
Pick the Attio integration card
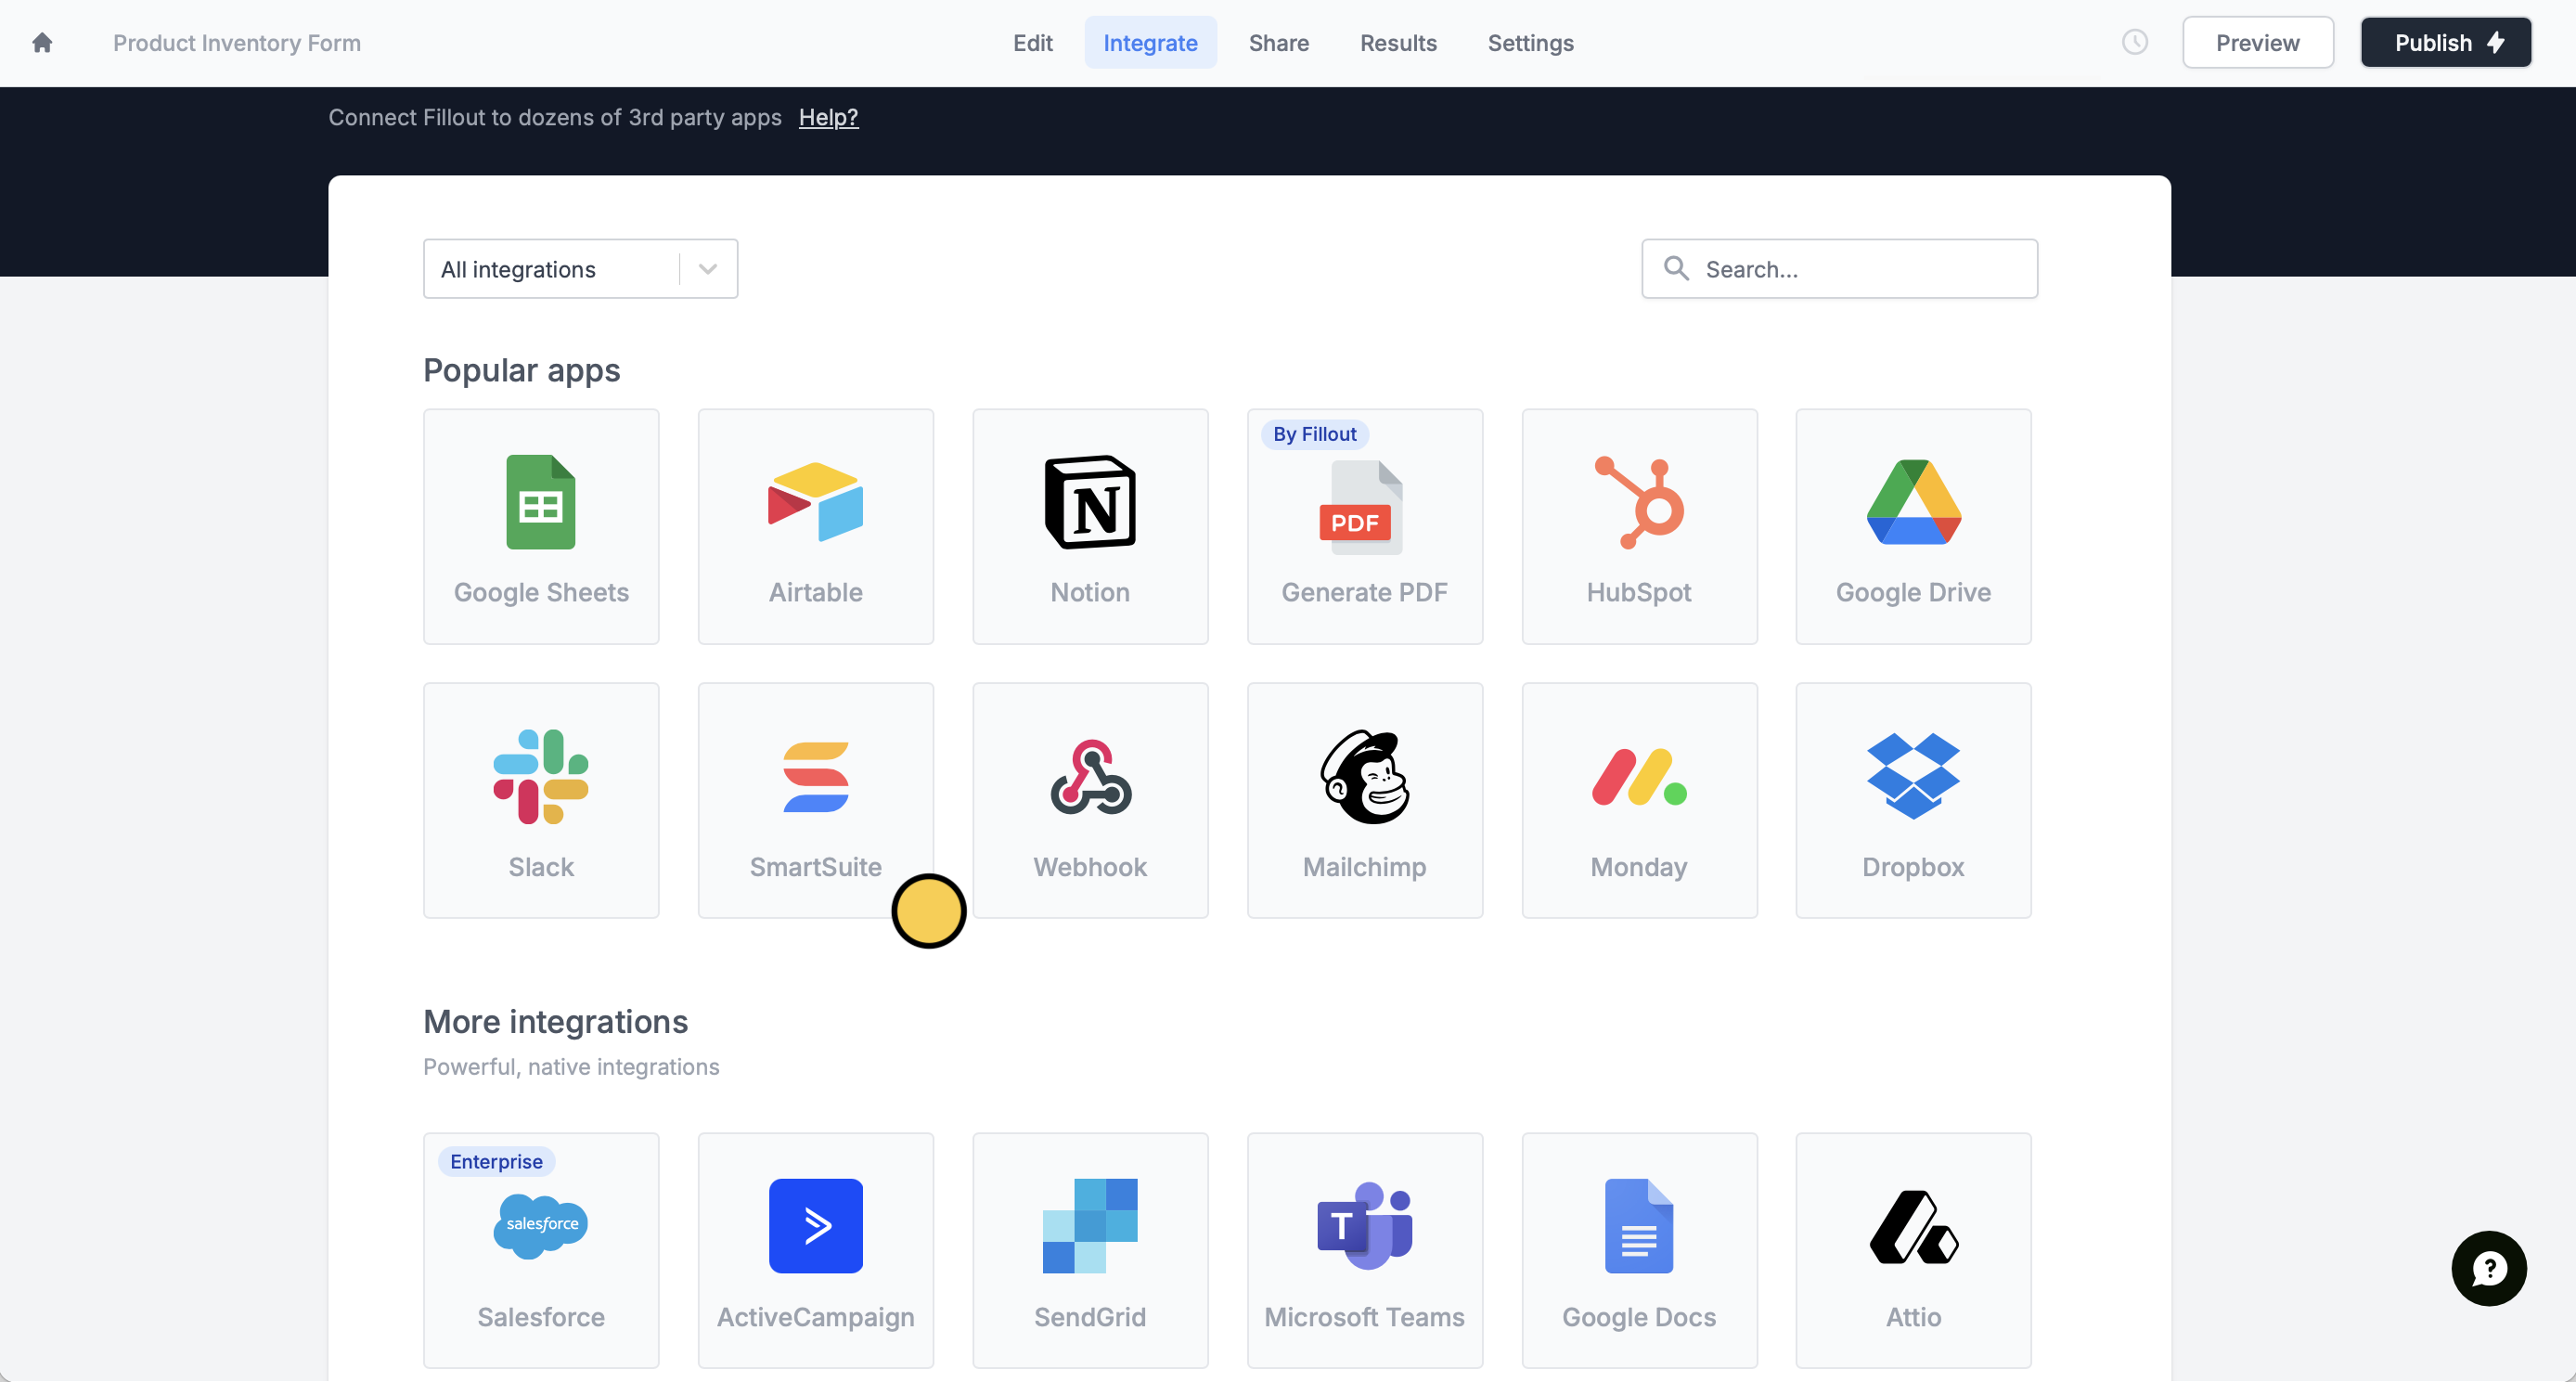click(1913, 1250)
